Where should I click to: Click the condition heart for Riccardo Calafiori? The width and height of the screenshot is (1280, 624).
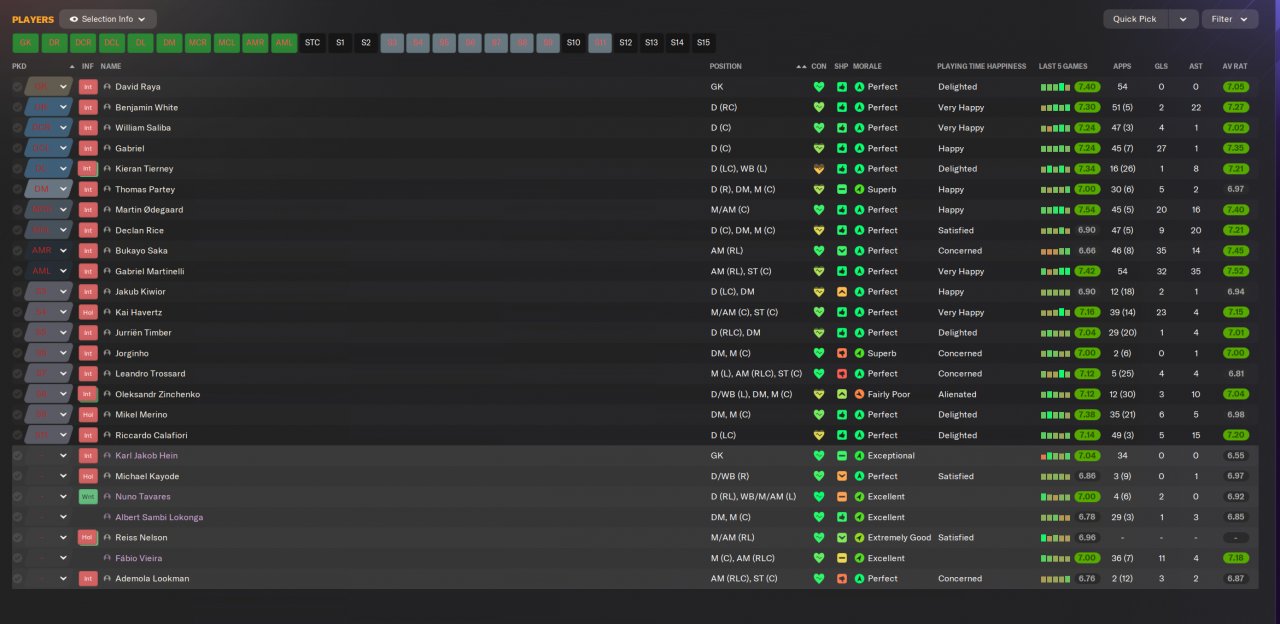click(x=819, y=435)
